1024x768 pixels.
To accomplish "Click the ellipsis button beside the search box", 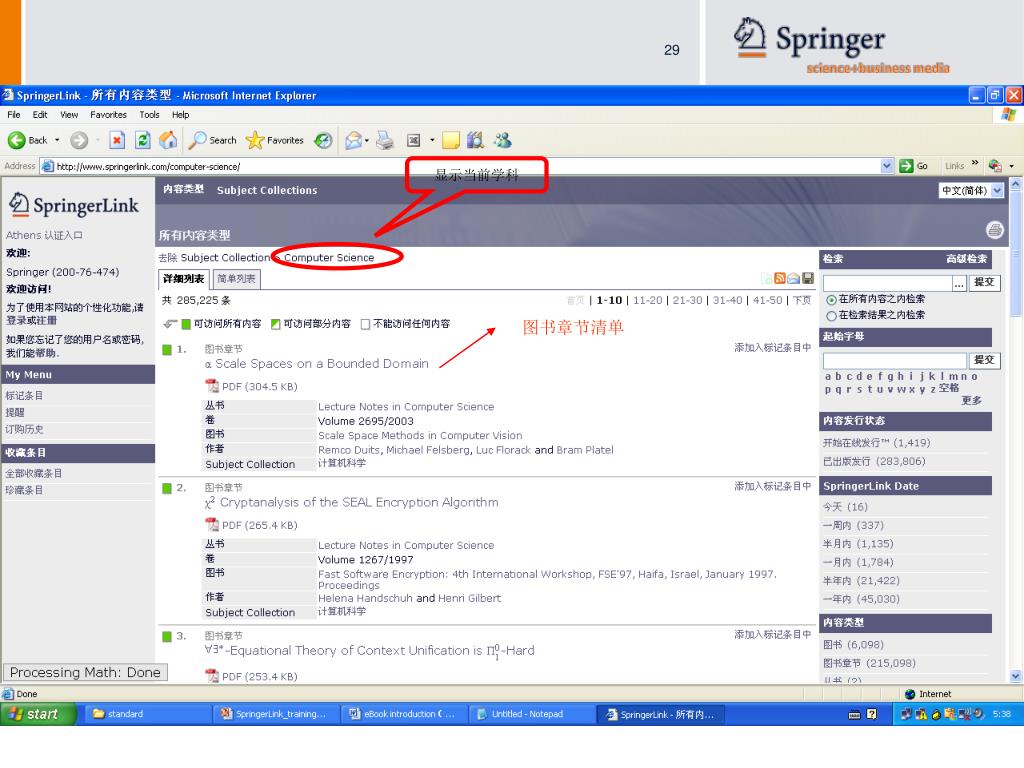I will point(959,283).
